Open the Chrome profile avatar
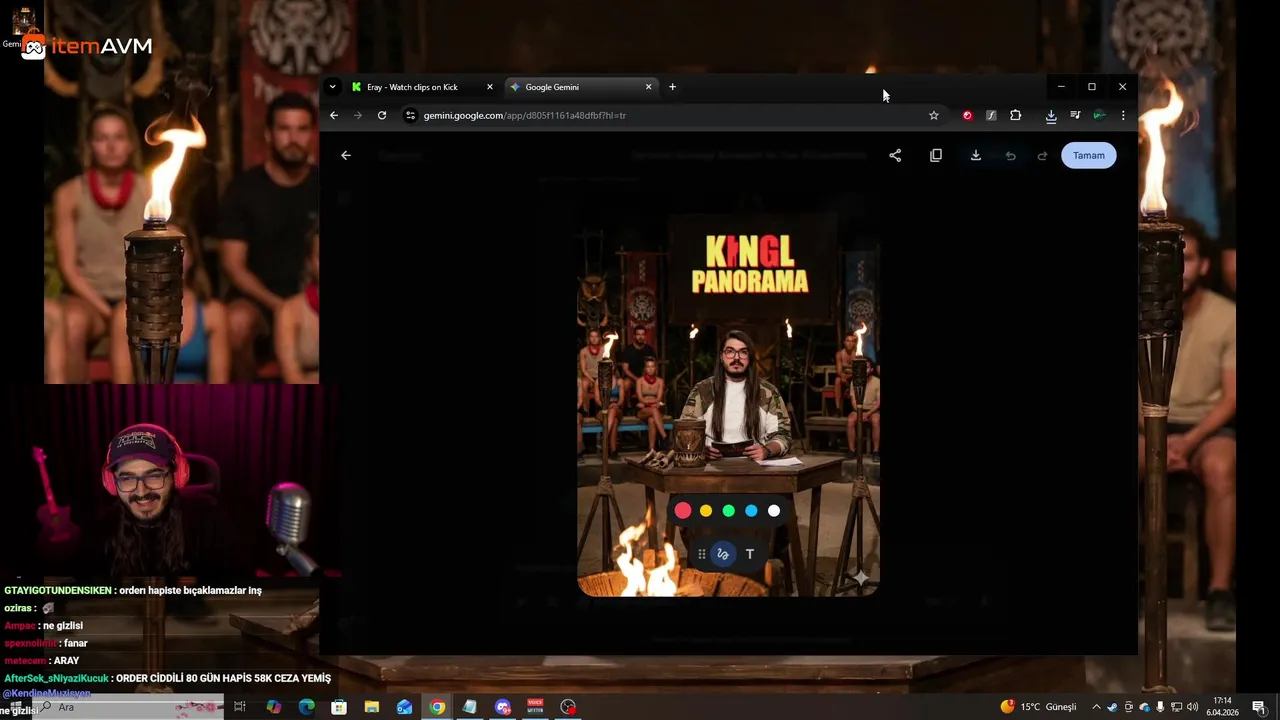Viewport: 1280px width, 720px height. pos(1099,115)
